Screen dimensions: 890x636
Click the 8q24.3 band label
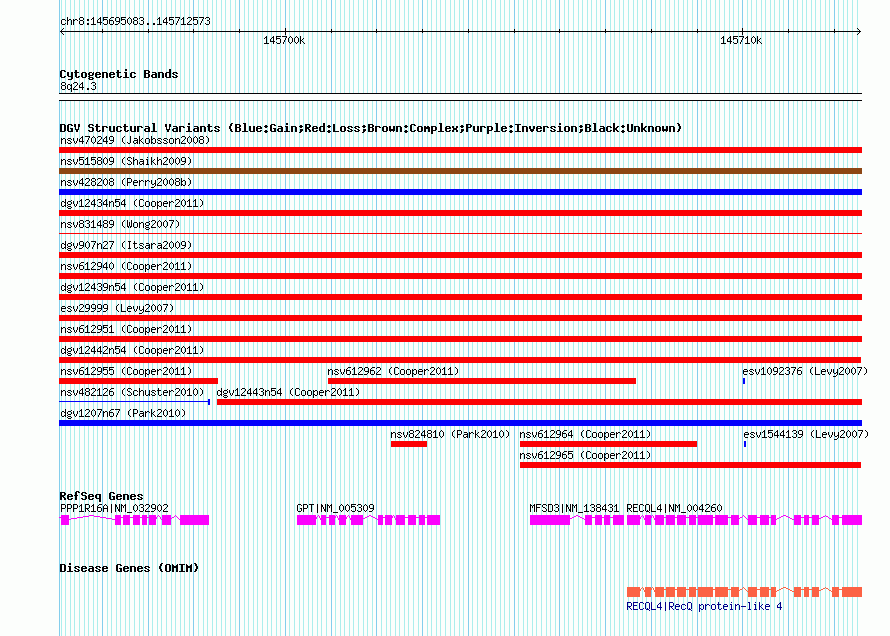click(x=78, y=86)
